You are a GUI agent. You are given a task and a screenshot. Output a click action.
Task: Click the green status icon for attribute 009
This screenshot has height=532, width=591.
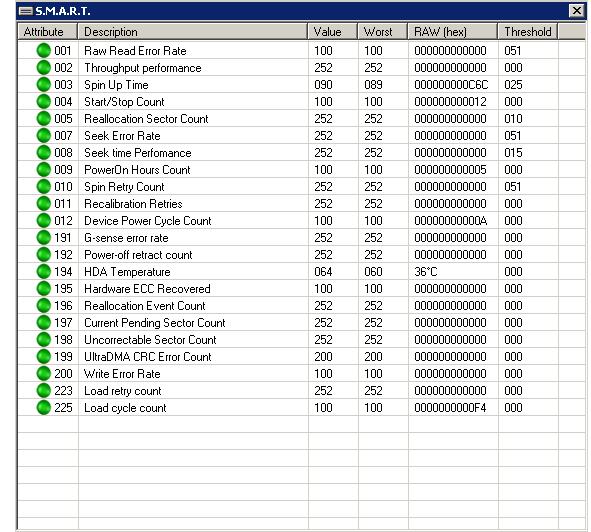pyautogui.click(x=44, y=169)
